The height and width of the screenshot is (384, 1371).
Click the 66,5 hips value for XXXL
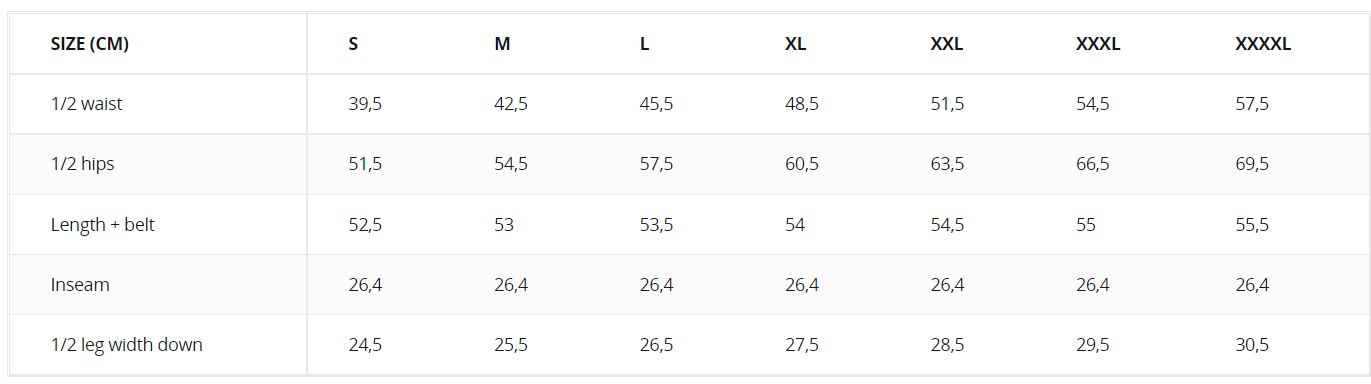1092,164
